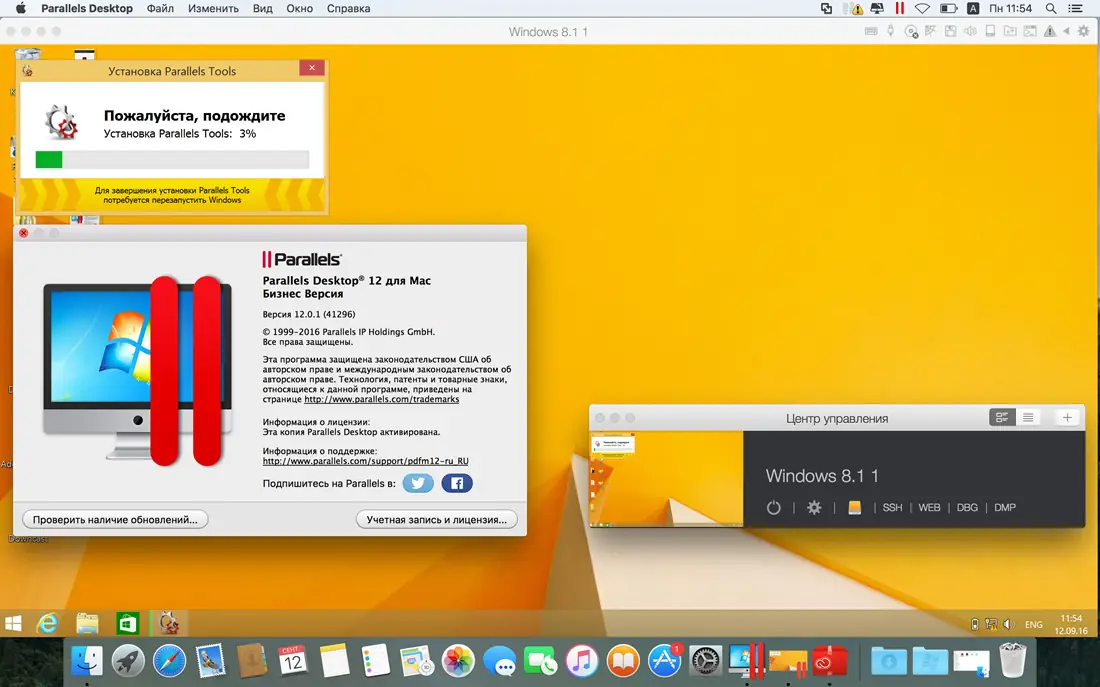This screenshot has width=1100, height=687.
Task: Click Учетная запись и лицензия button
Action: point(436,519)
